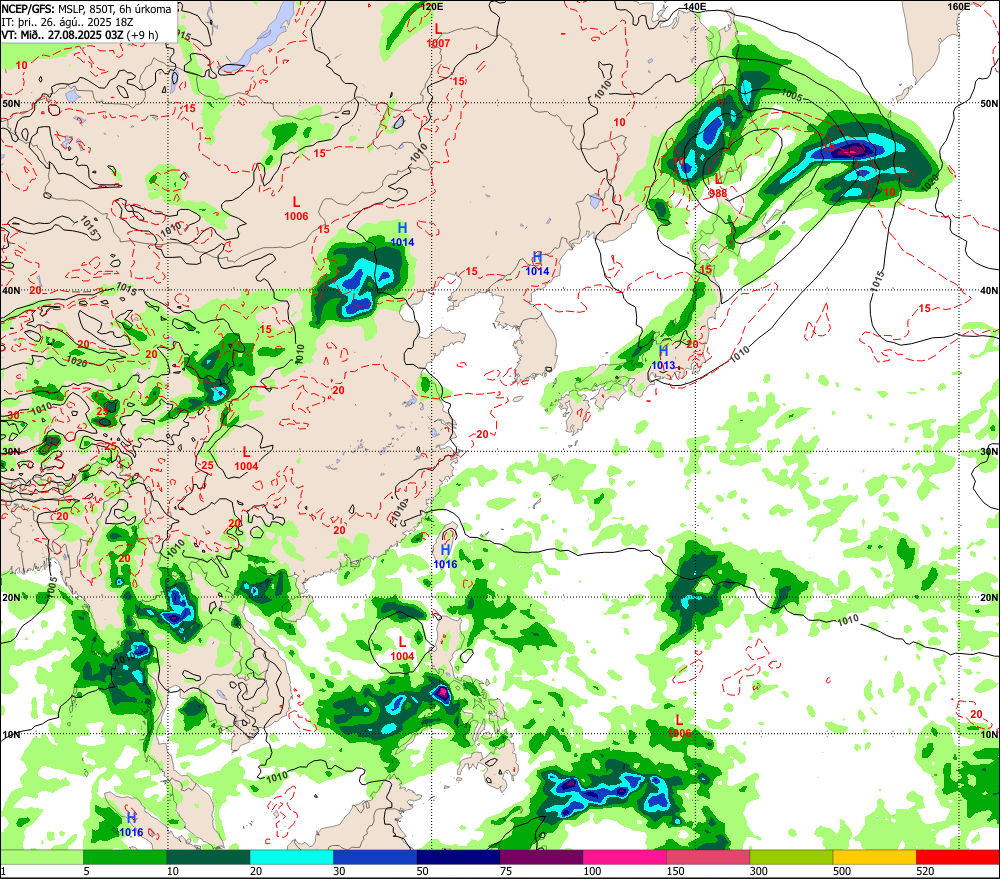Viewport: 1000px width, 879px height.
Task: Click the olive 300–500 mm legend swatch
Action: coord(791,857)
